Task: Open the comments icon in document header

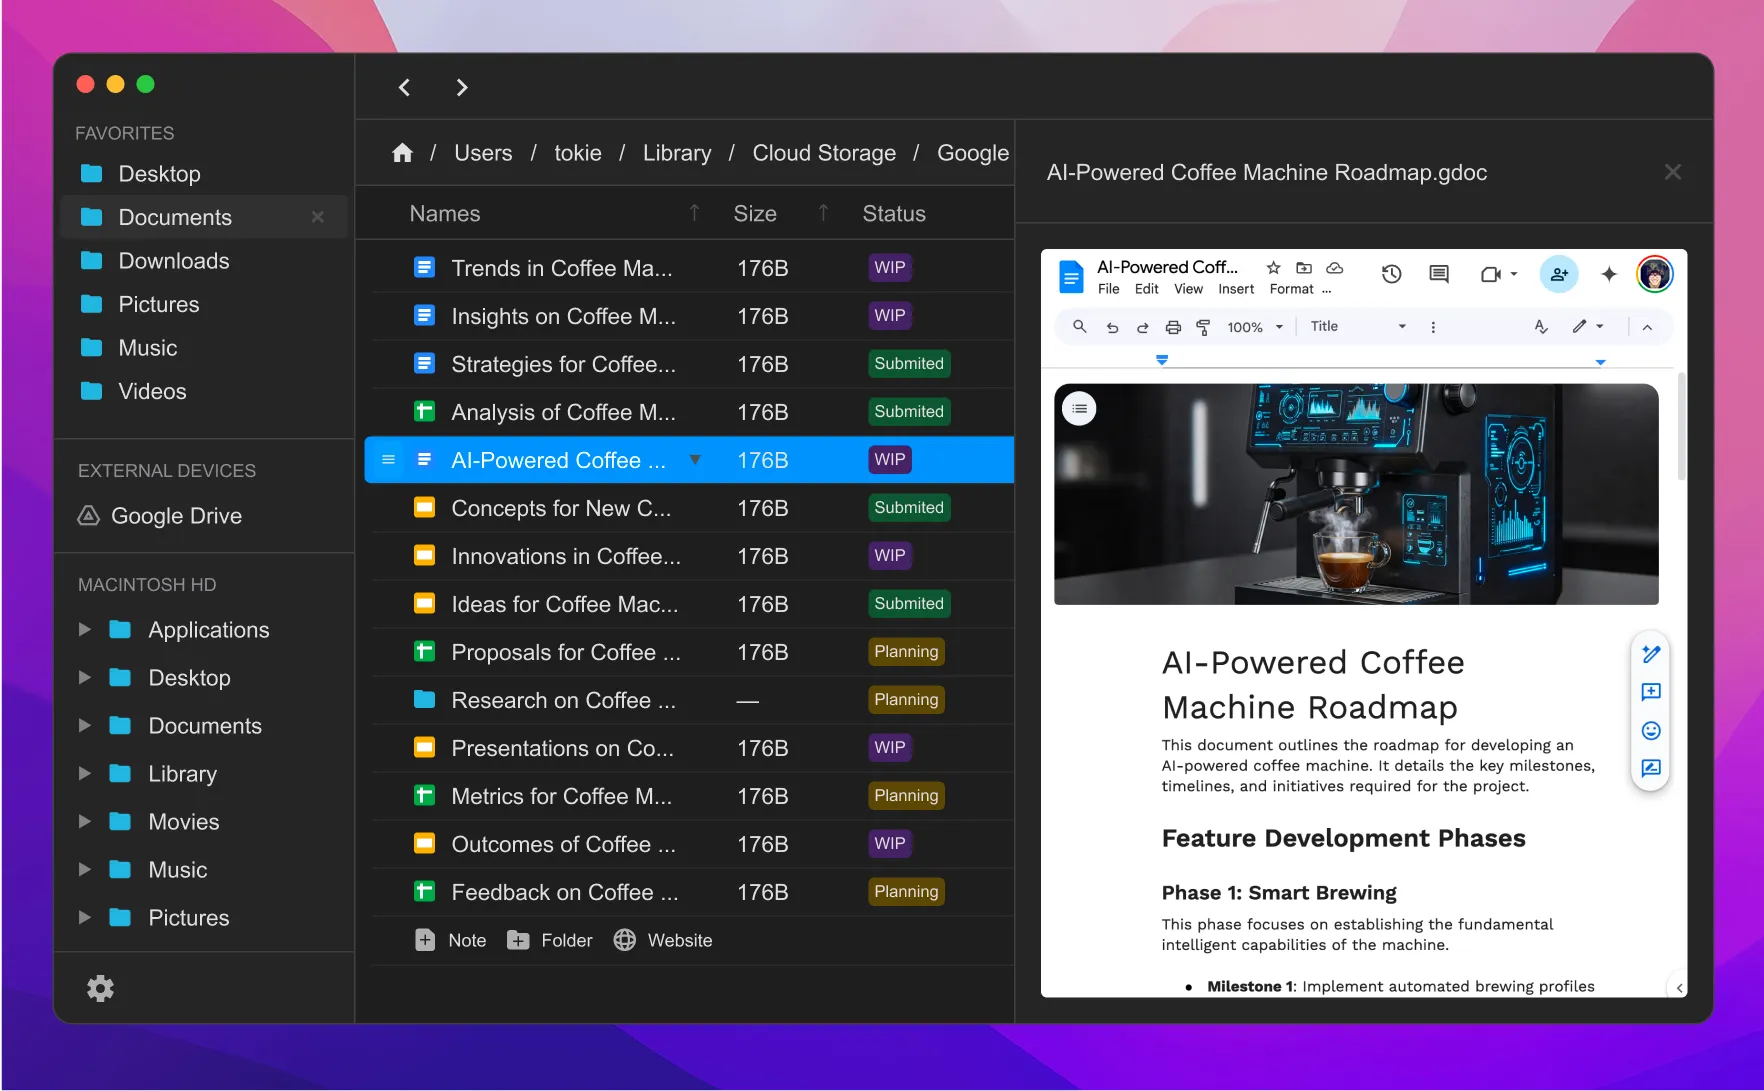Action: point(1439,274)
